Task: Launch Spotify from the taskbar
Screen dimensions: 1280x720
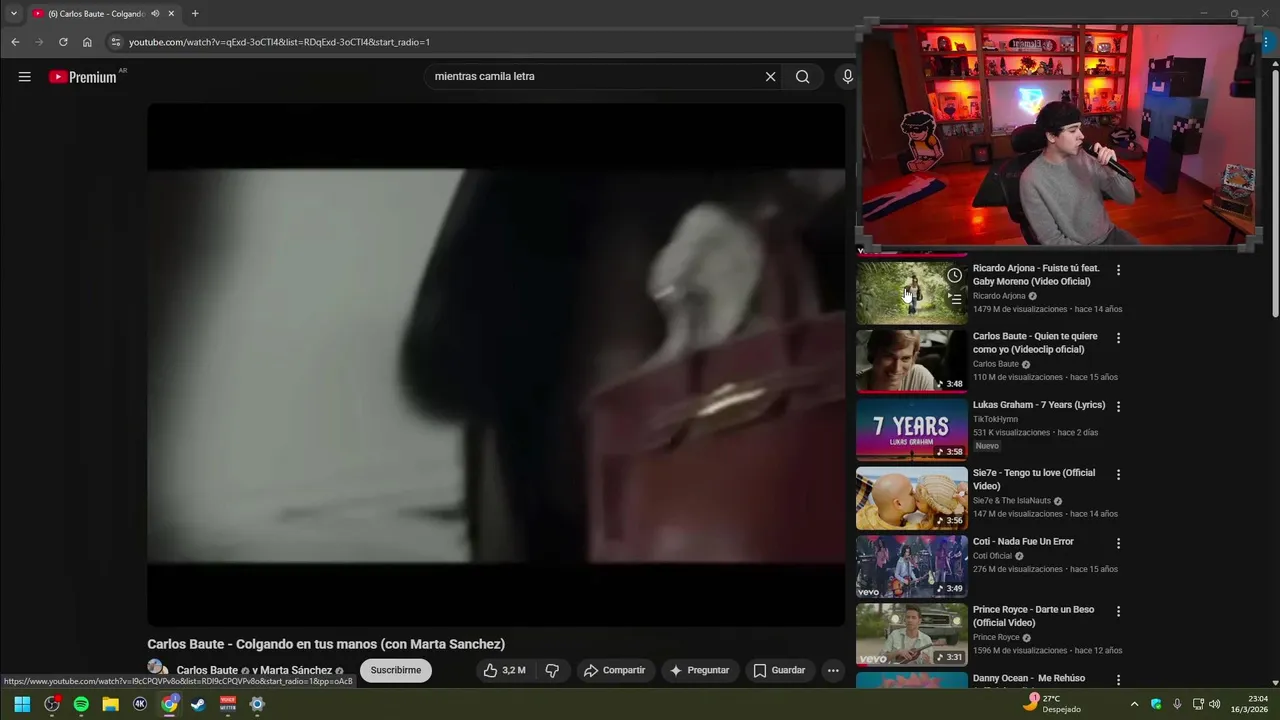Action: pyautogui.click(x=81, y=704)
